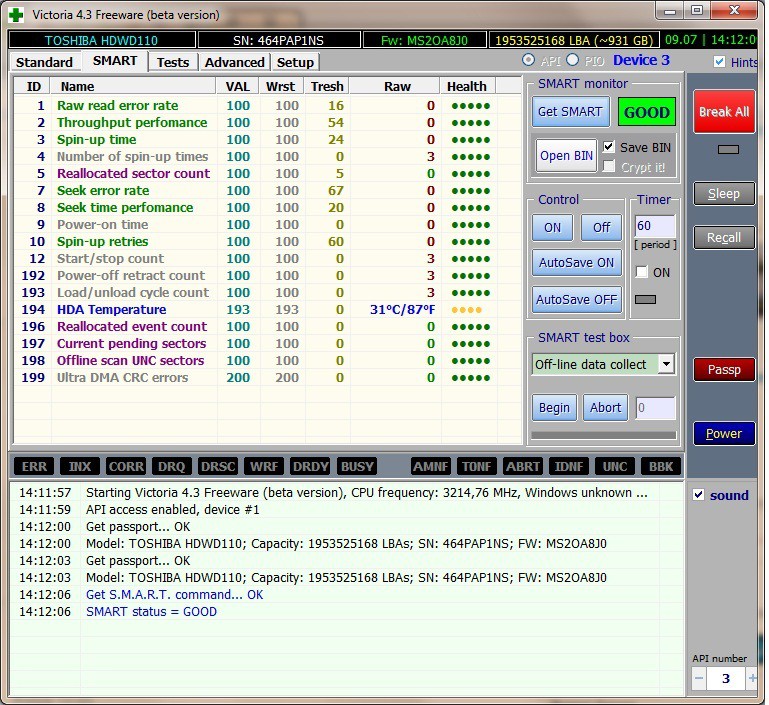The width and height of the screenshot is (769, 705).
Task: Turn SMART control ON
Action: [x=552, y=227]
